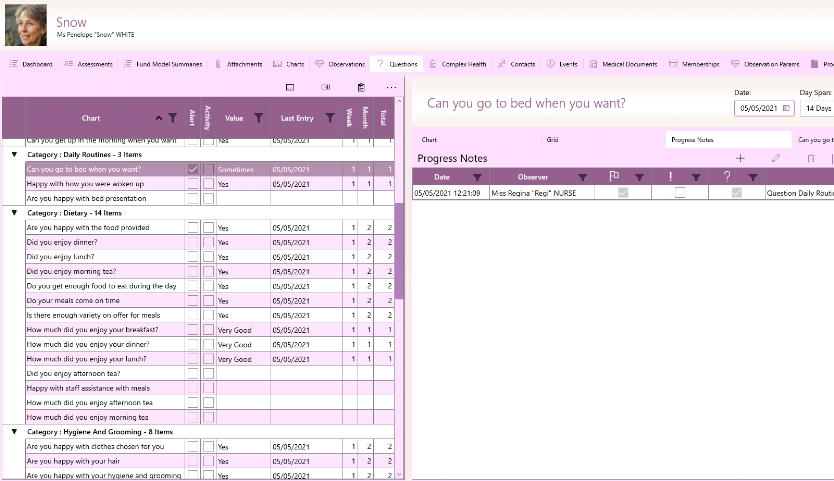Viewport: 834px width, 481px height.
Task: Toggle Activity checkbox for 'Happy with how you were woken up'
Action: pos(208,184)
